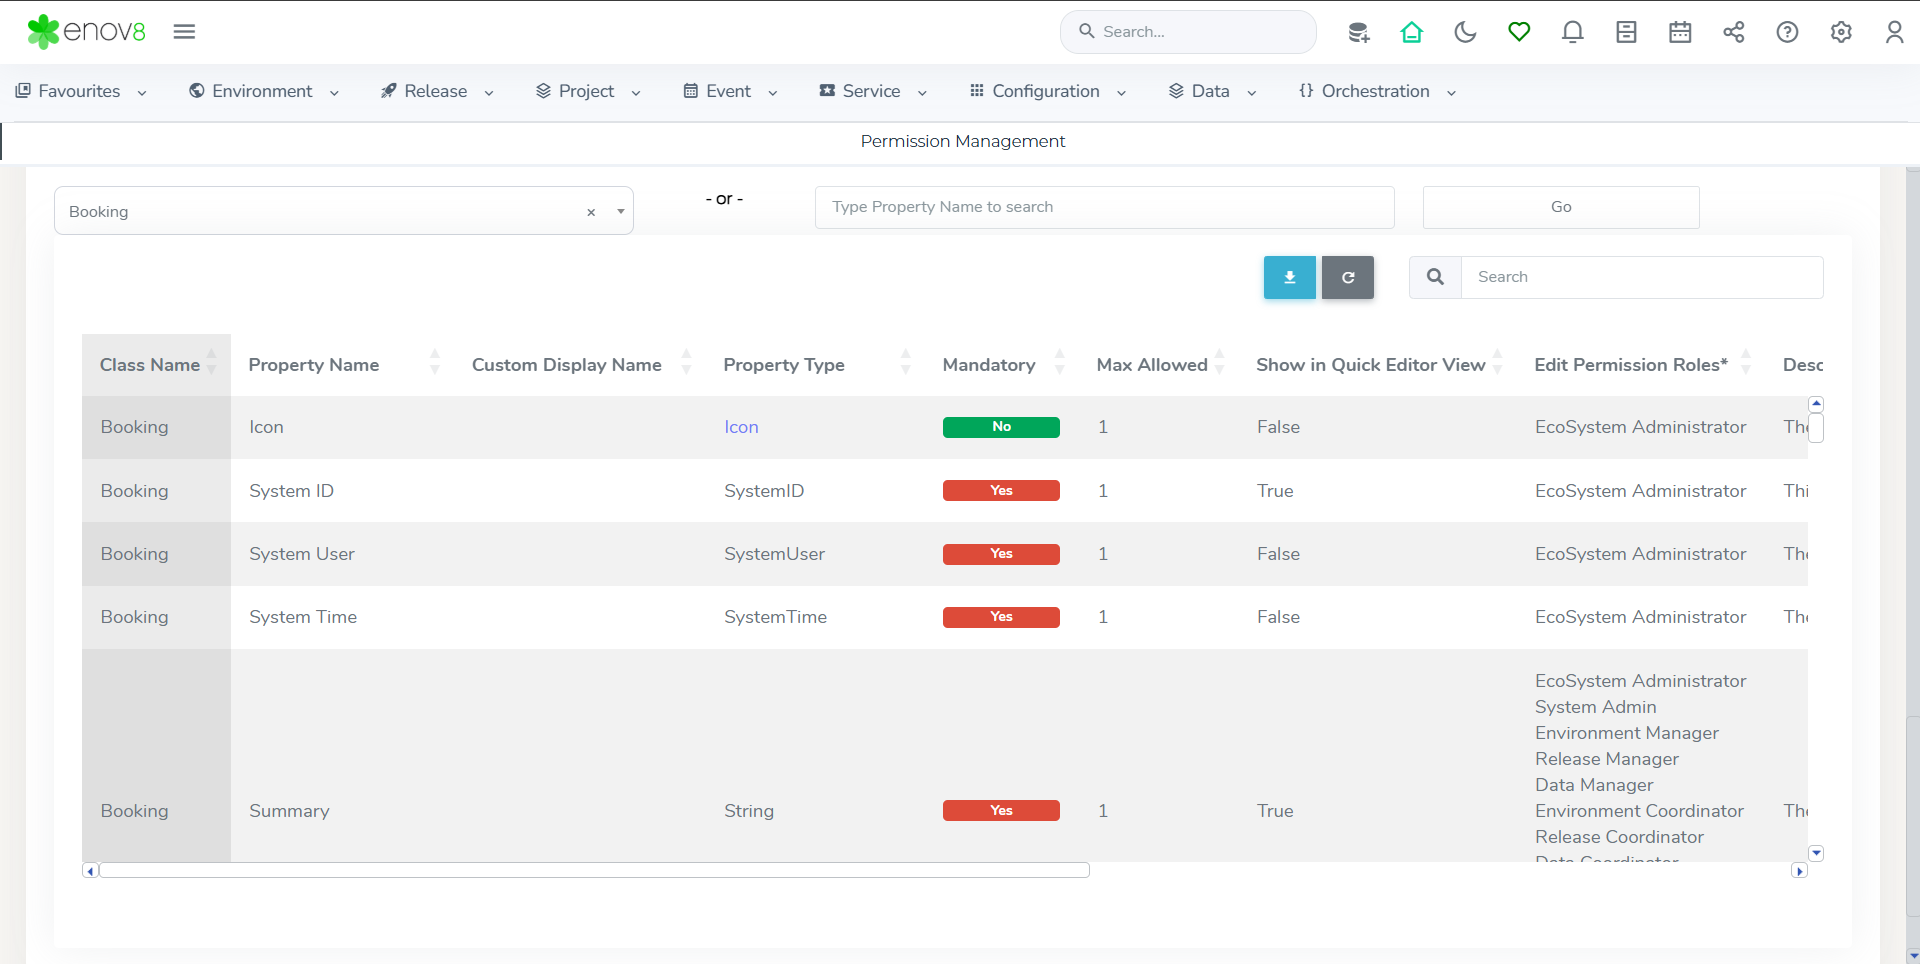Screen dimensions: 1920x964
Task: Open the Release menu
Action: [437, 91]
